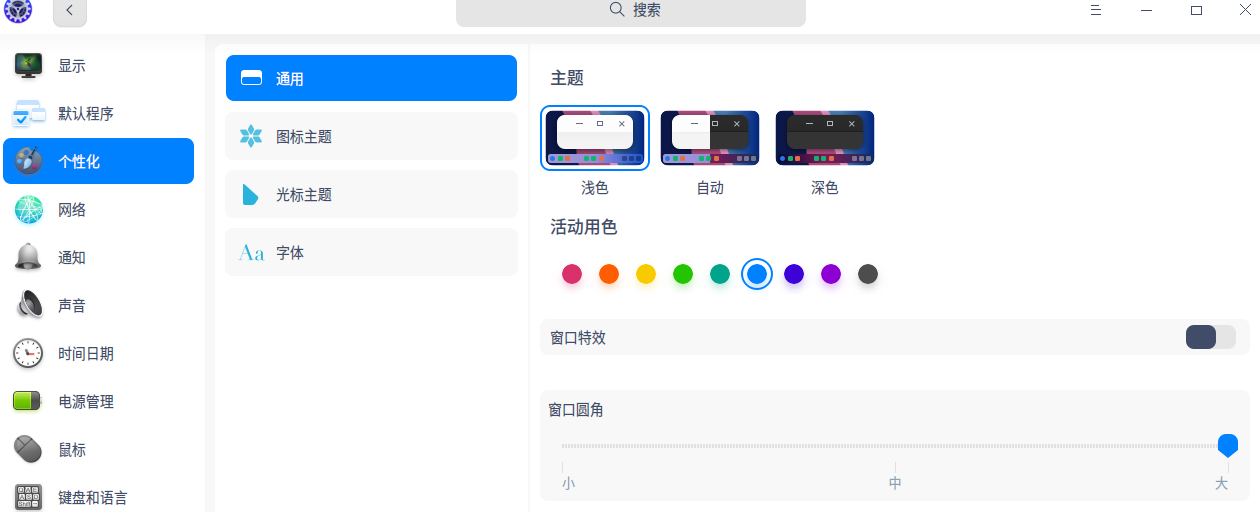The width and height of the screenshot is (1260, 512).
Task: Focus the 搜索 search field
Action: 631,12
